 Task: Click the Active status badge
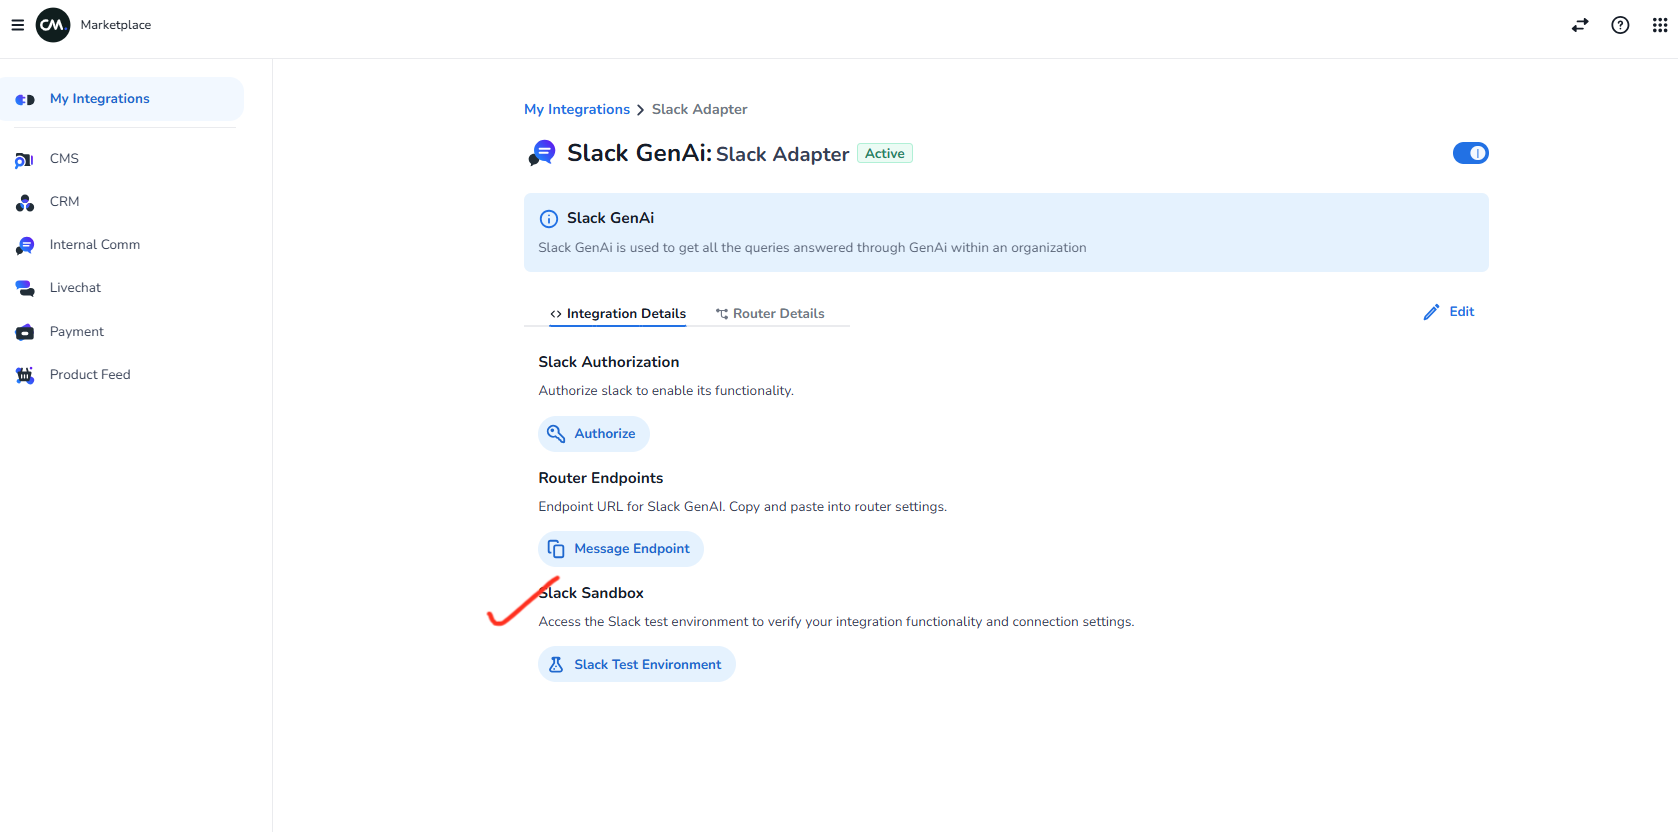[885, 154]
